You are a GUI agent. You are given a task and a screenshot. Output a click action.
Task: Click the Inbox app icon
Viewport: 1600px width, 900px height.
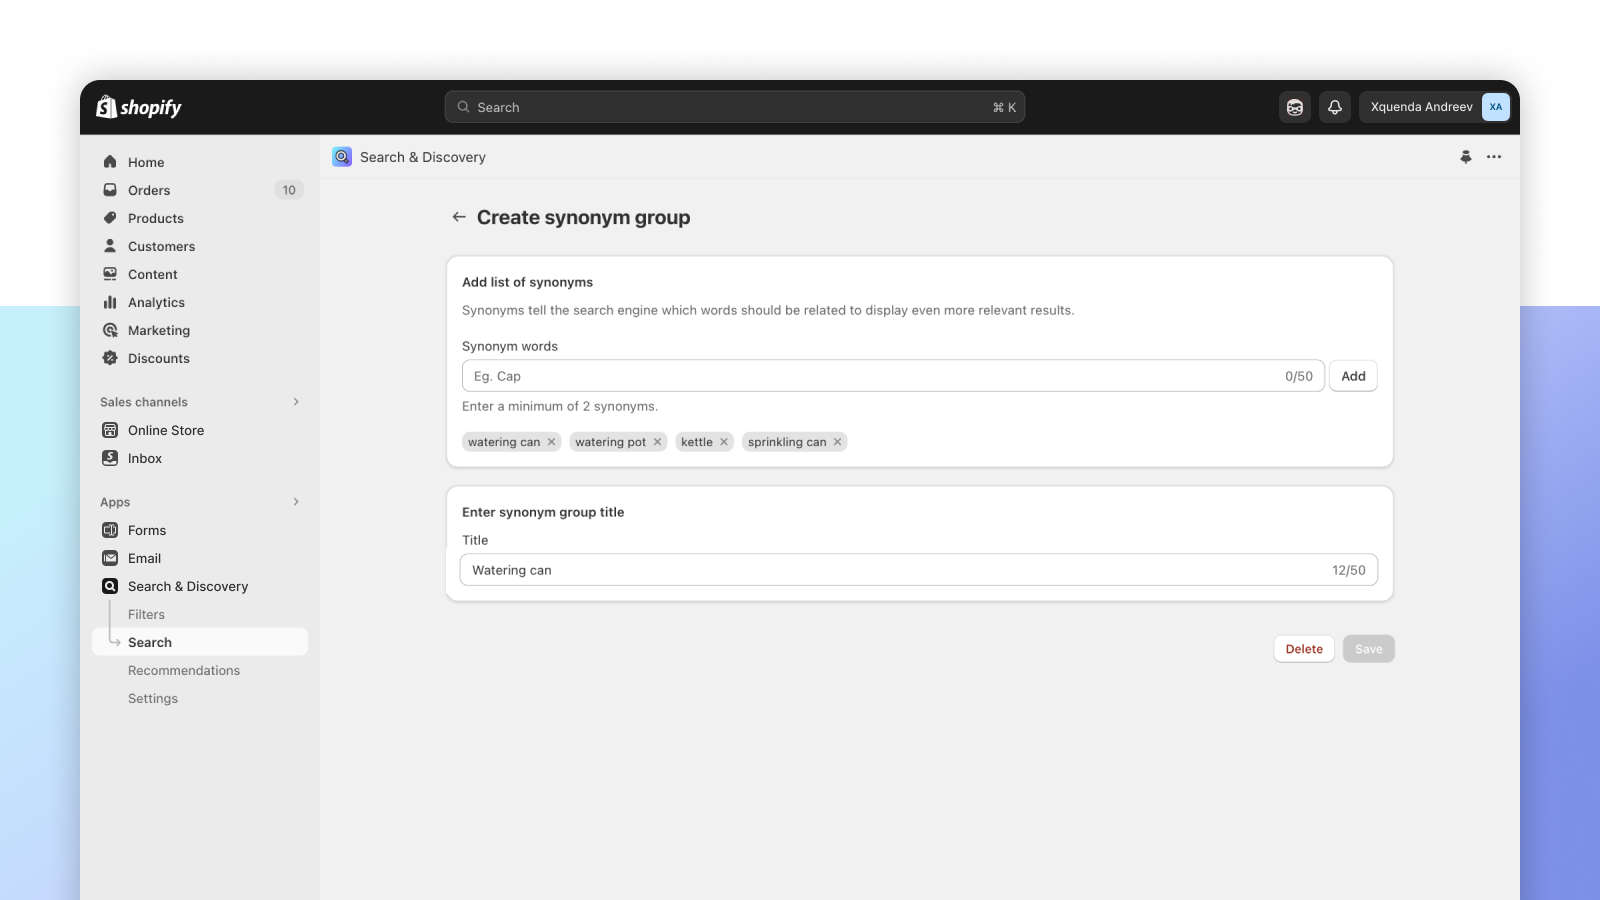click(x=110, y=458)
